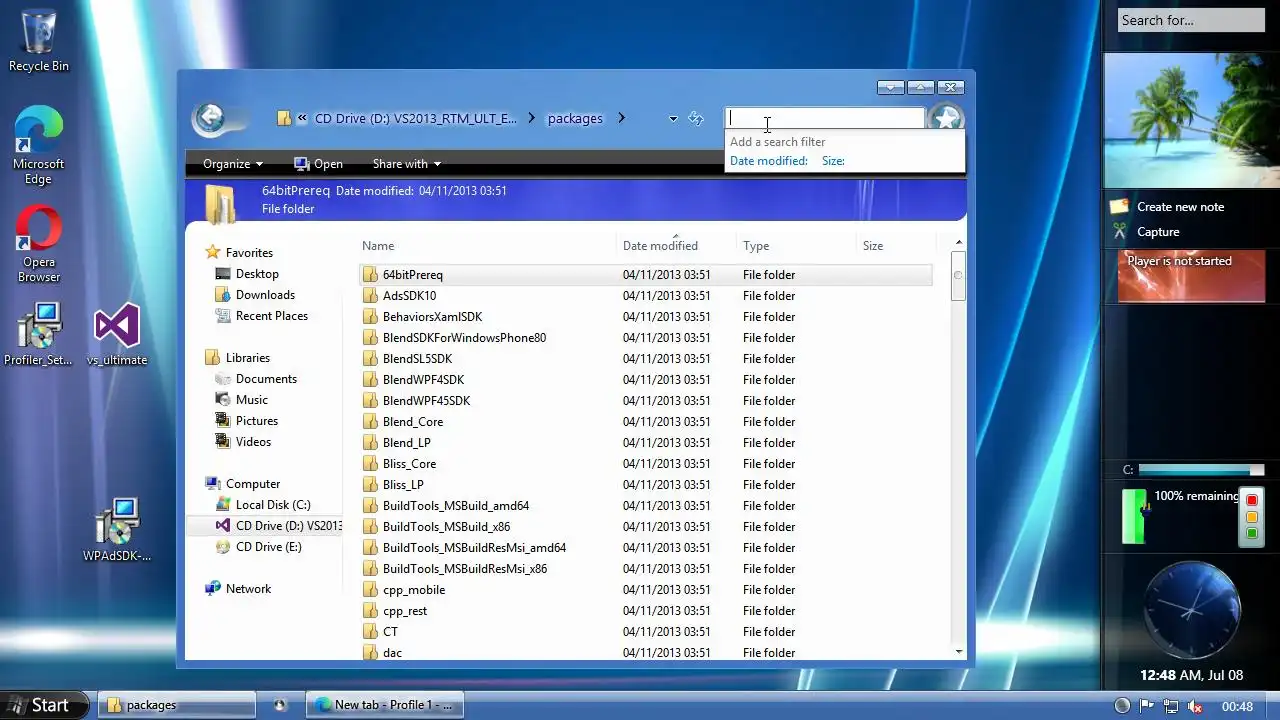Select the BlendSDKForWindowsPhone80 folder
This screenshot has width=1280, height=720.
pos(464,338)
